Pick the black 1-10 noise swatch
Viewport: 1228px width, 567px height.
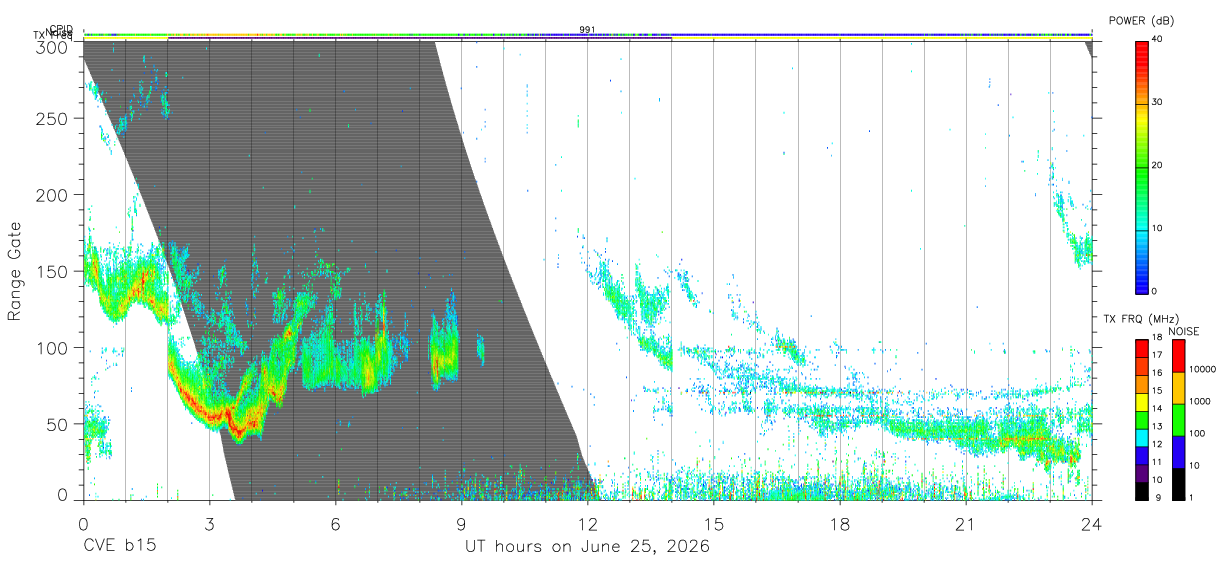click(x=1178, y=484)
